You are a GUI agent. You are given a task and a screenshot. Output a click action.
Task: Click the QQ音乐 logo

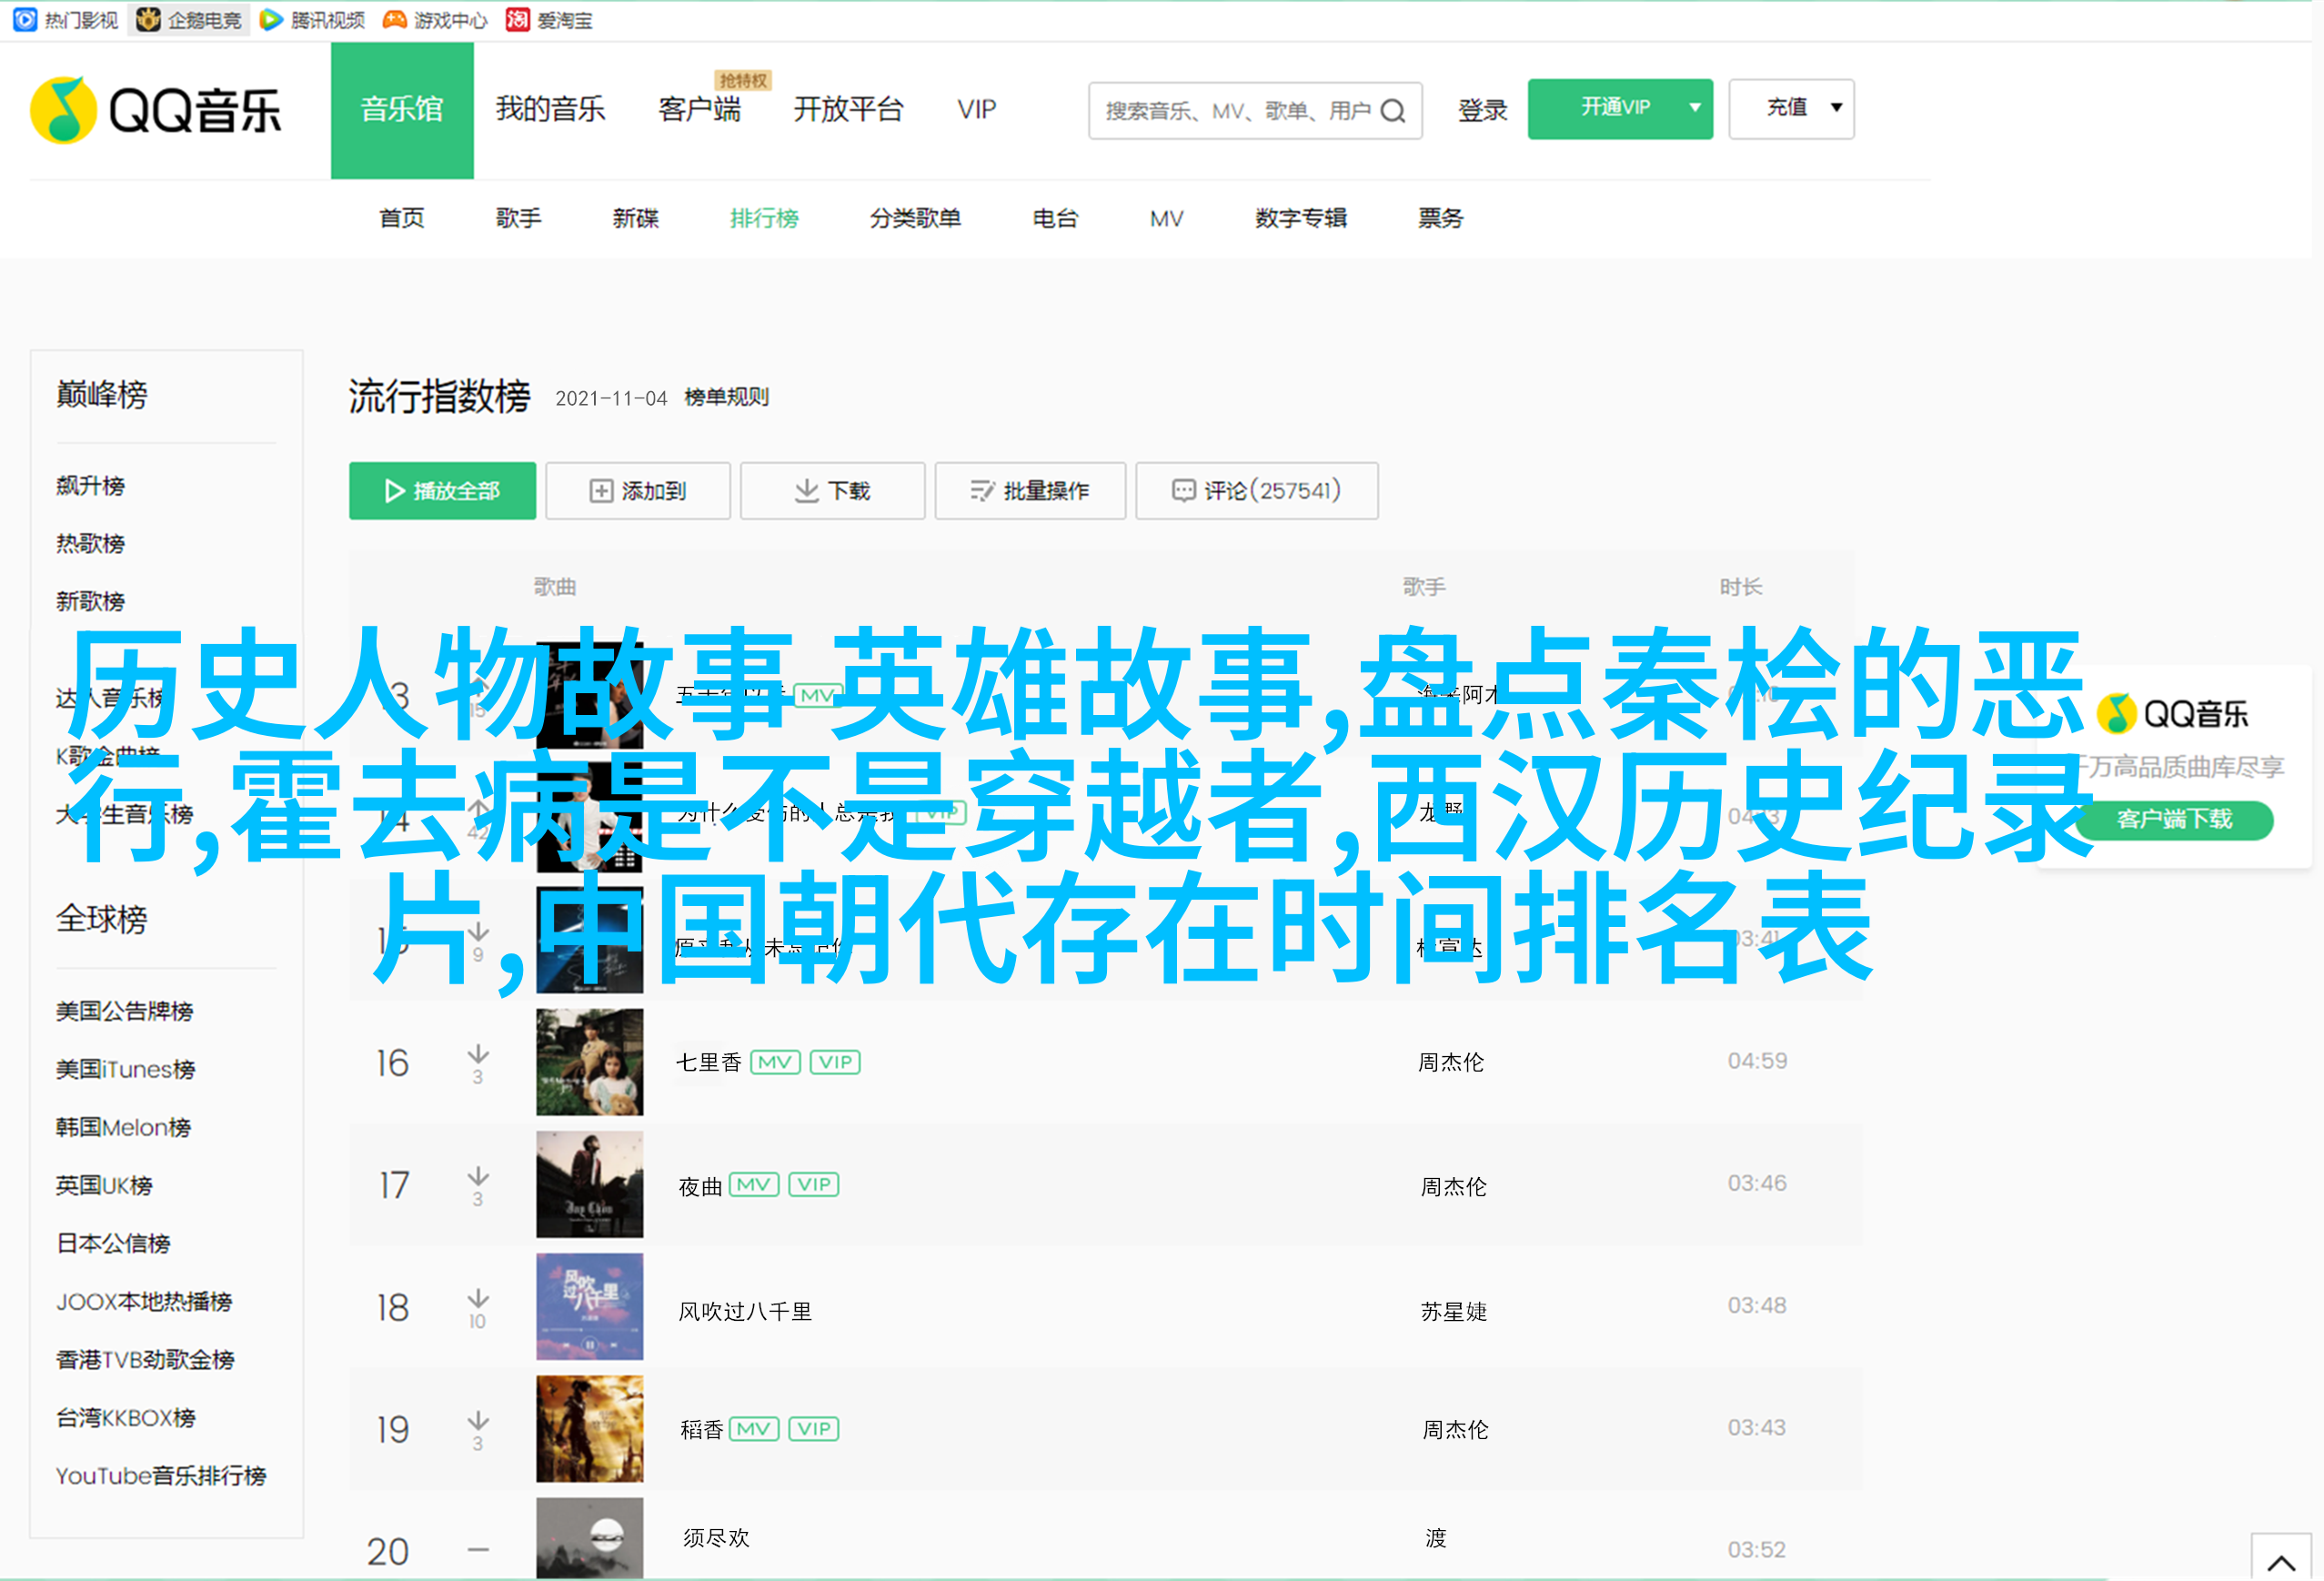coord(156,110)
